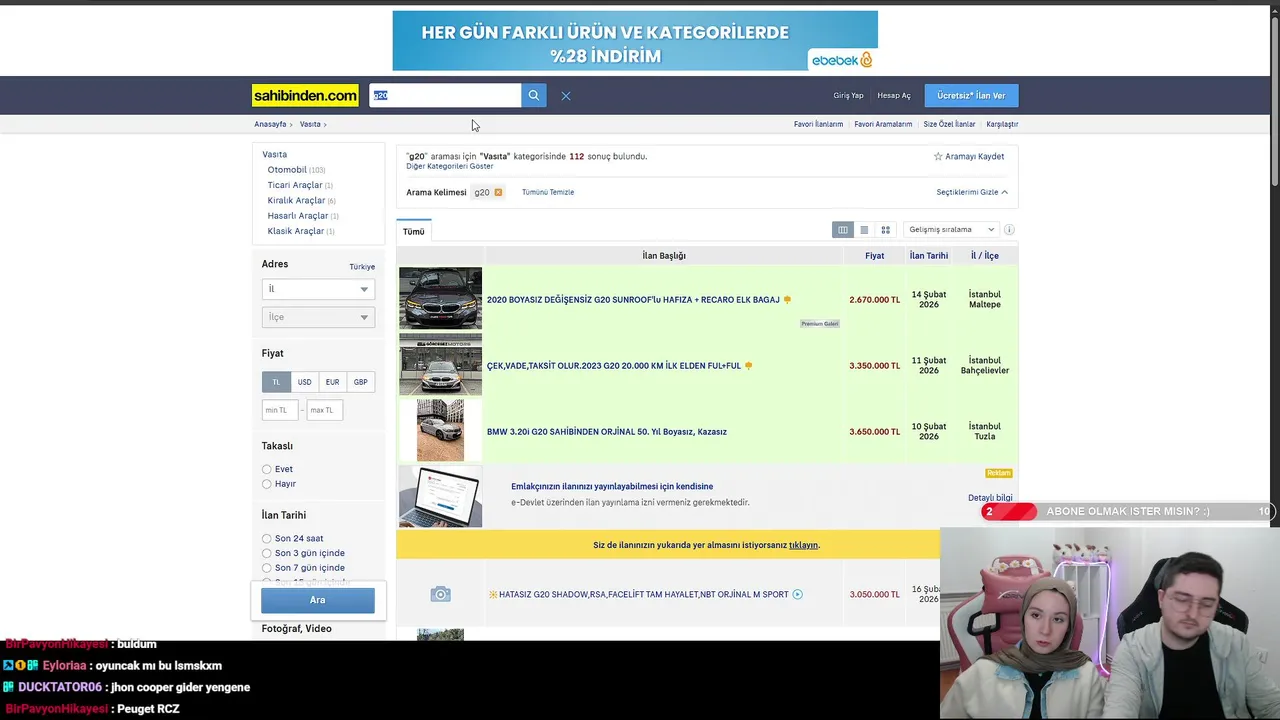Open the İl province dropdown
The height and width of the screenshot is (720, 1280).
pos(318,289)
